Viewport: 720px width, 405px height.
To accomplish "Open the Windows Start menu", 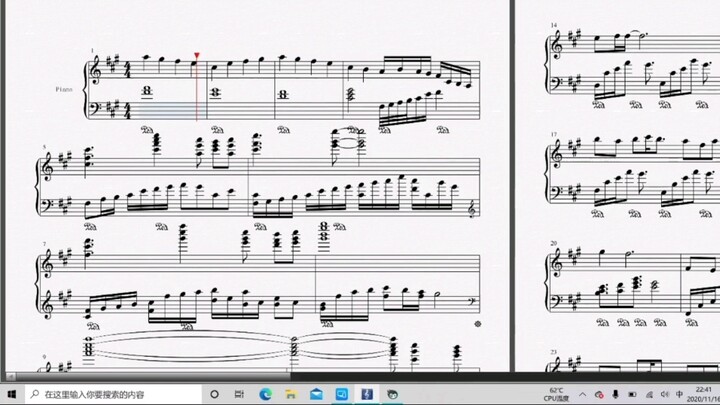I will point(11,394).
